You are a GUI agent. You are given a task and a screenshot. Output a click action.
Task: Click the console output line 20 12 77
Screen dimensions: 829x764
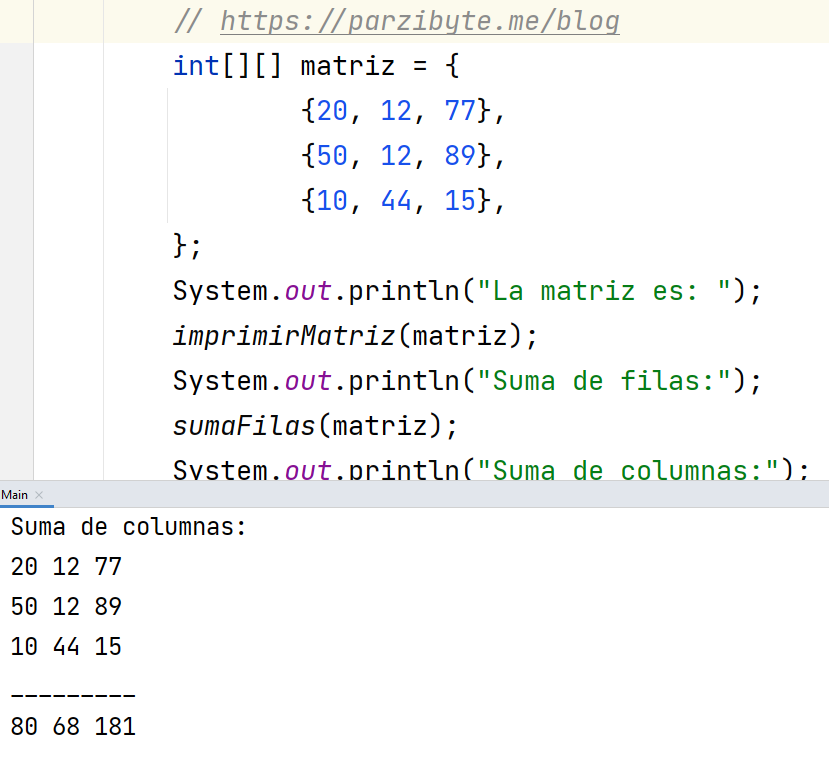coord(66,567)
